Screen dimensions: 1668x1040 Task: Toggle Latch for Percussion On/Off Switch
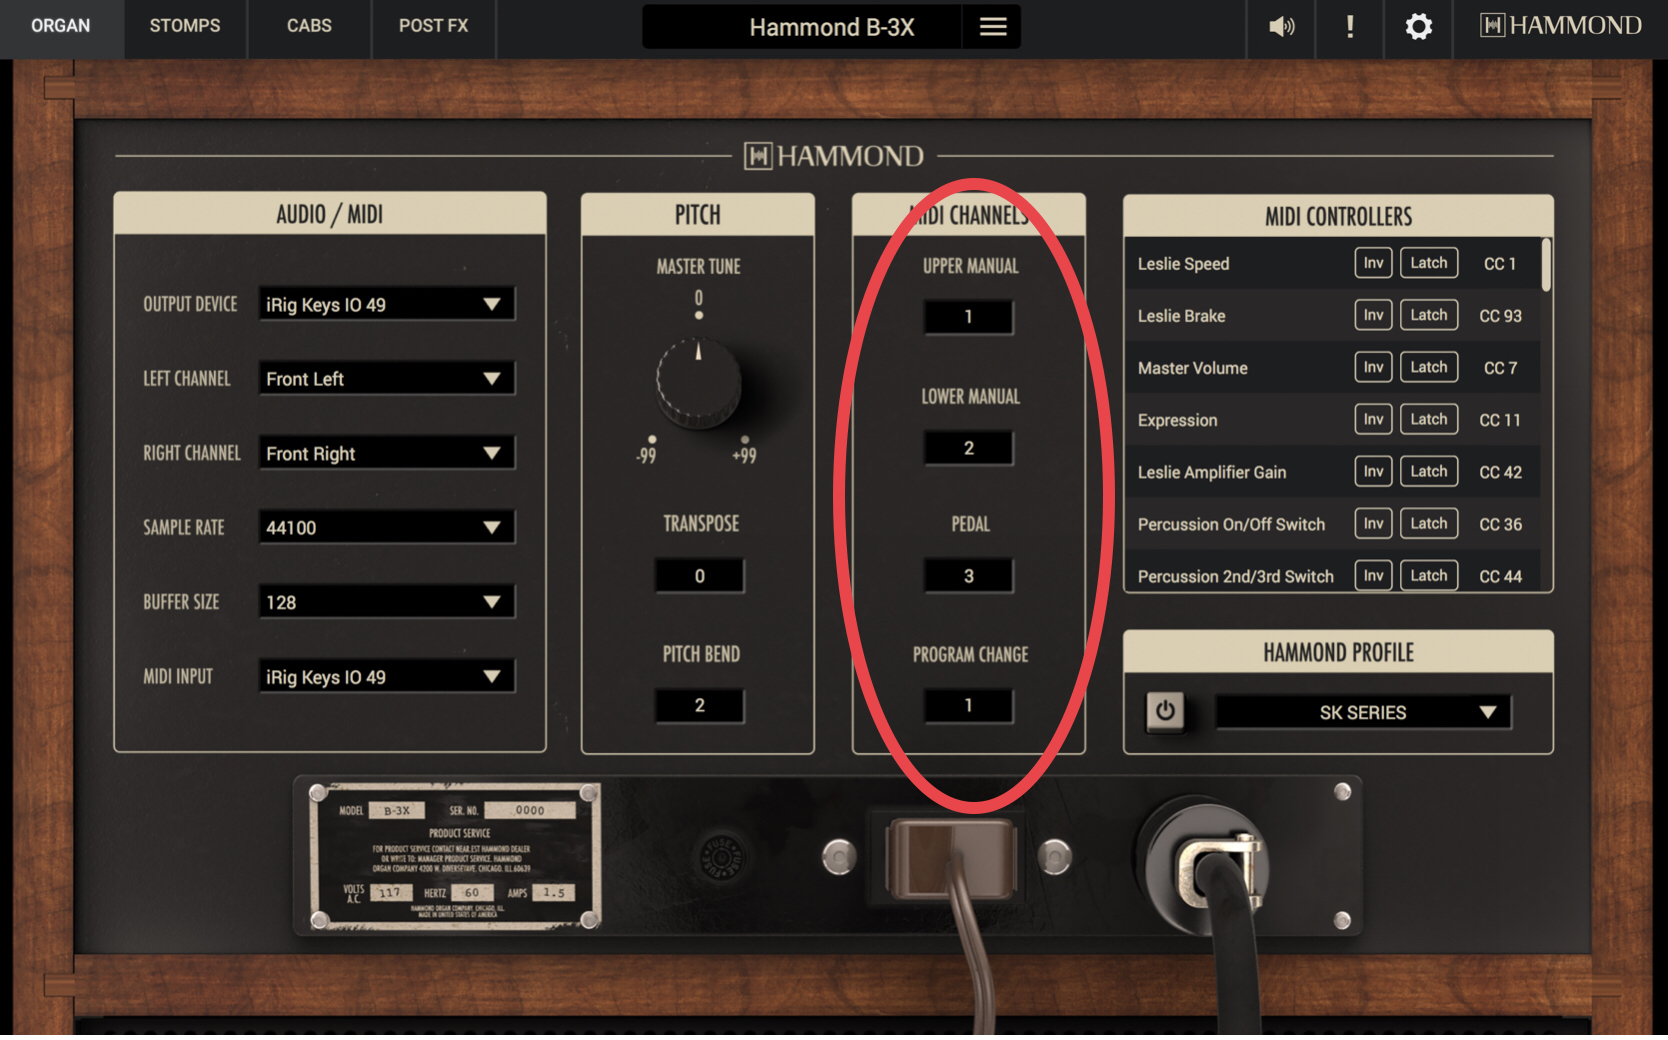[1428, 523]
